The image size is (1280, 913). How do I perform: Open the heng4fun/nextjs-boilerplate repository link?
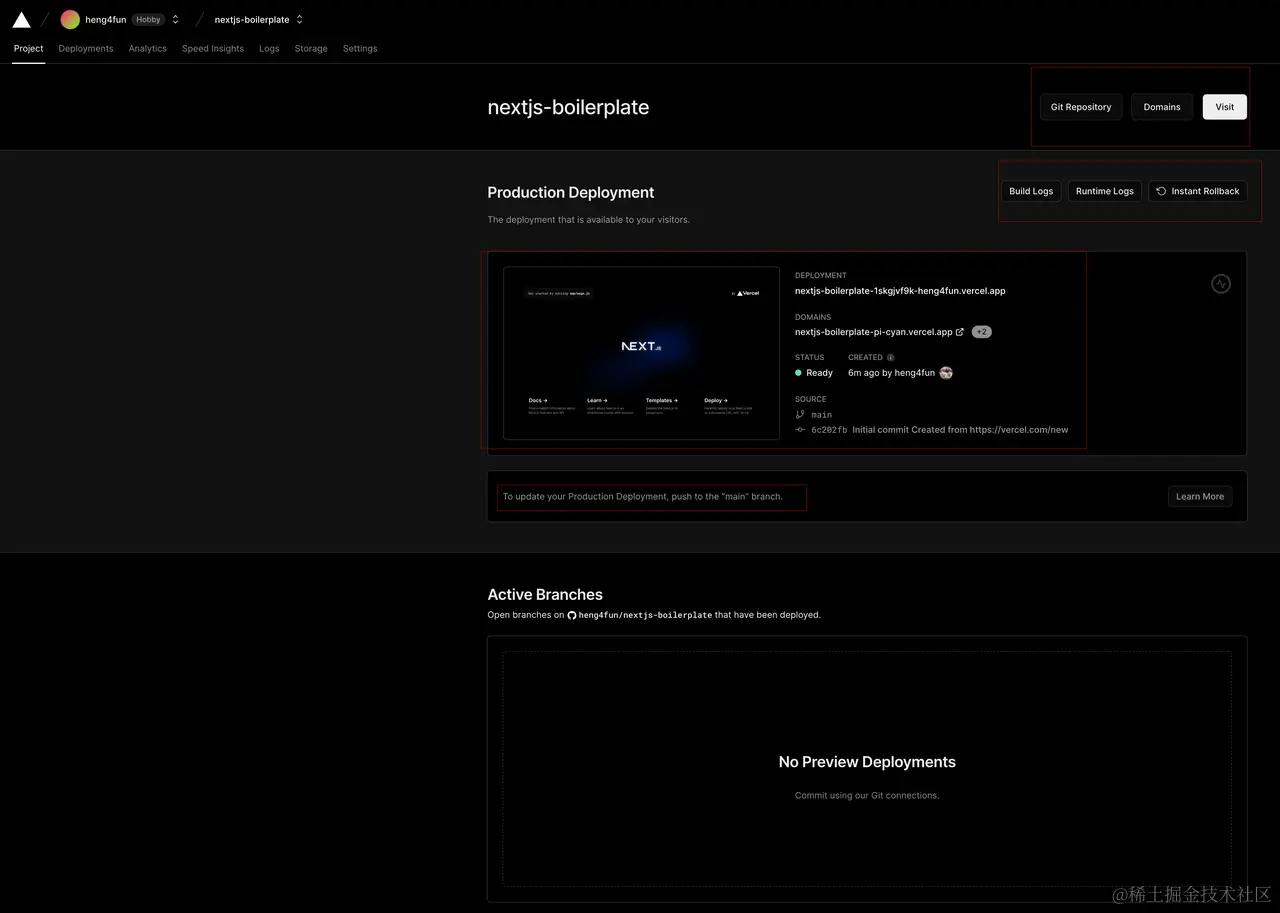[645, 615]
